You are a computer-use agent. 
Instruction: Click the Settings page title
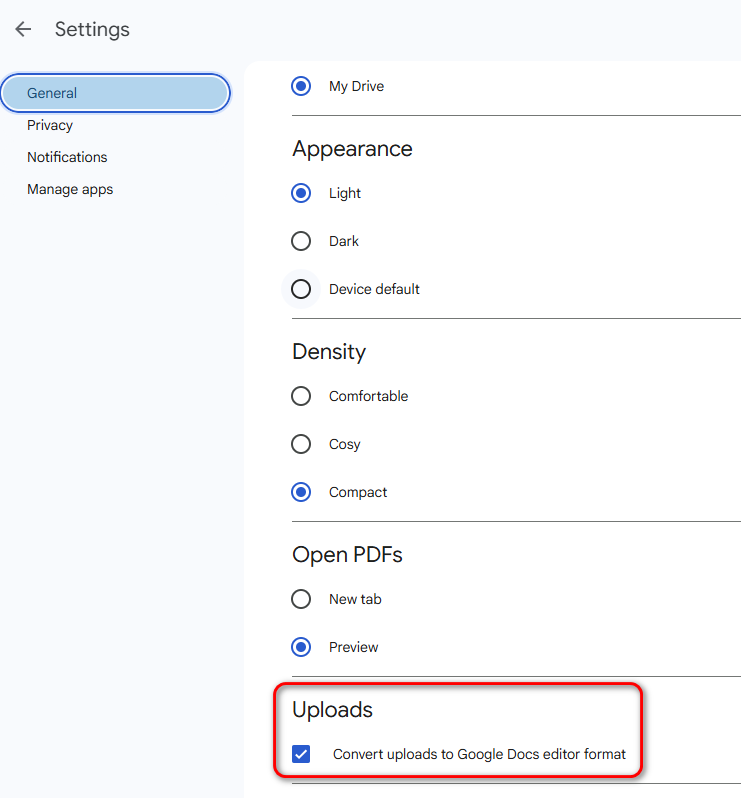click(92, 30)
